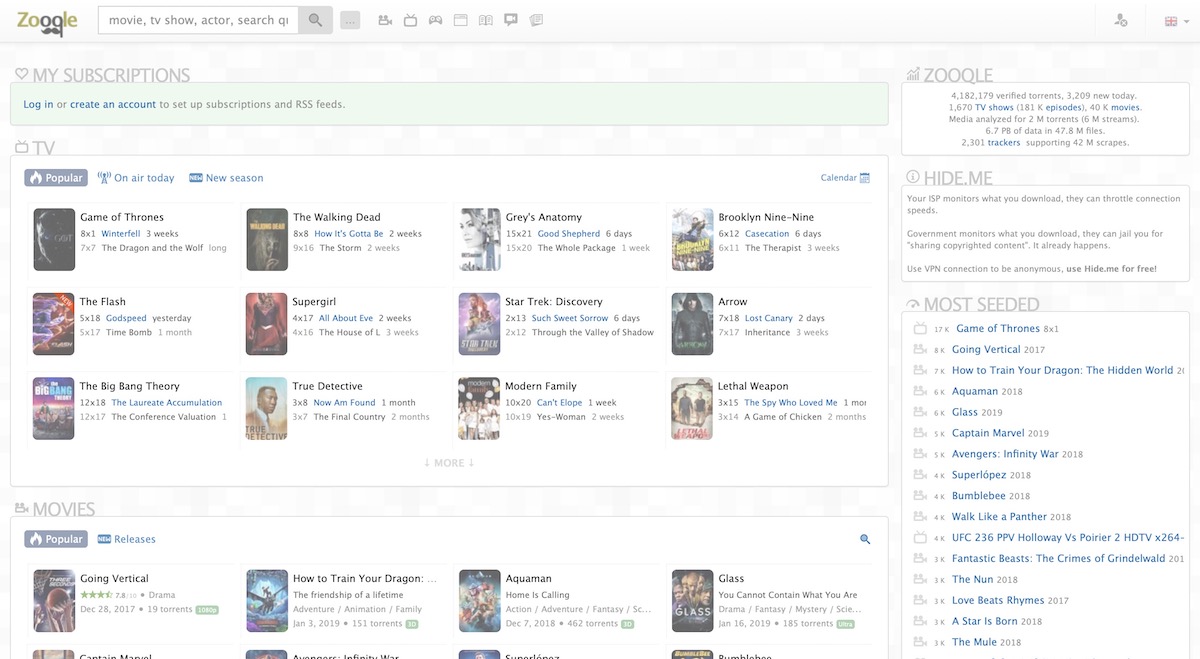Expand TV list with MORE
Viewport: 1200px width, 659px height.
(x=449, y=463)
